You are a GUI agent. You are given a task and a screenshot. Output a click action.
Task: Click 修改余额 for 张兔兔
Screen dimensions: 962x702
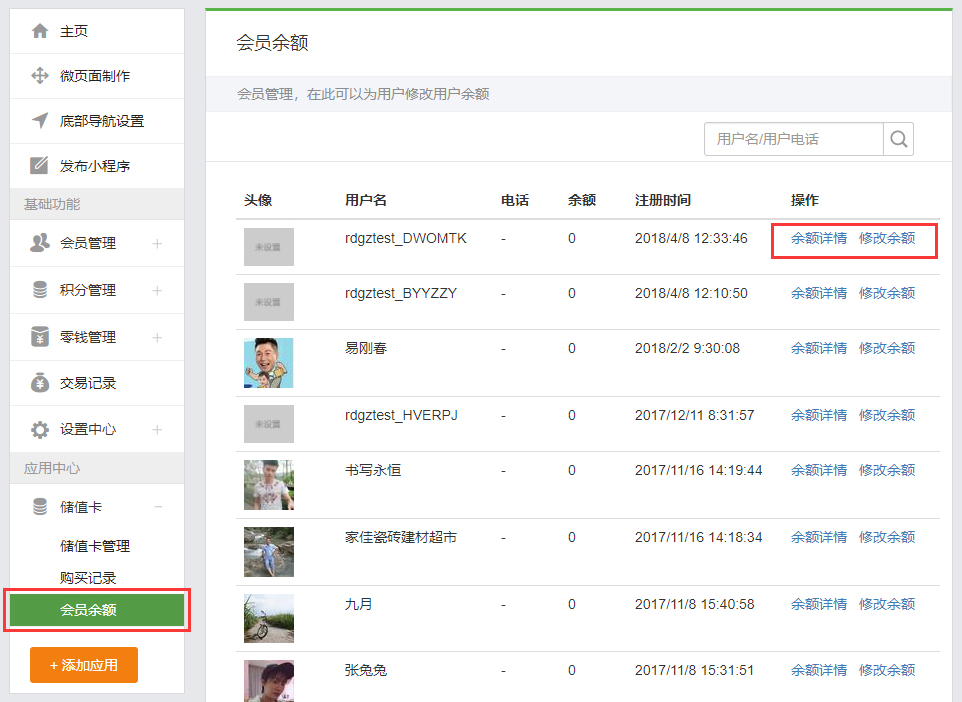887,670
